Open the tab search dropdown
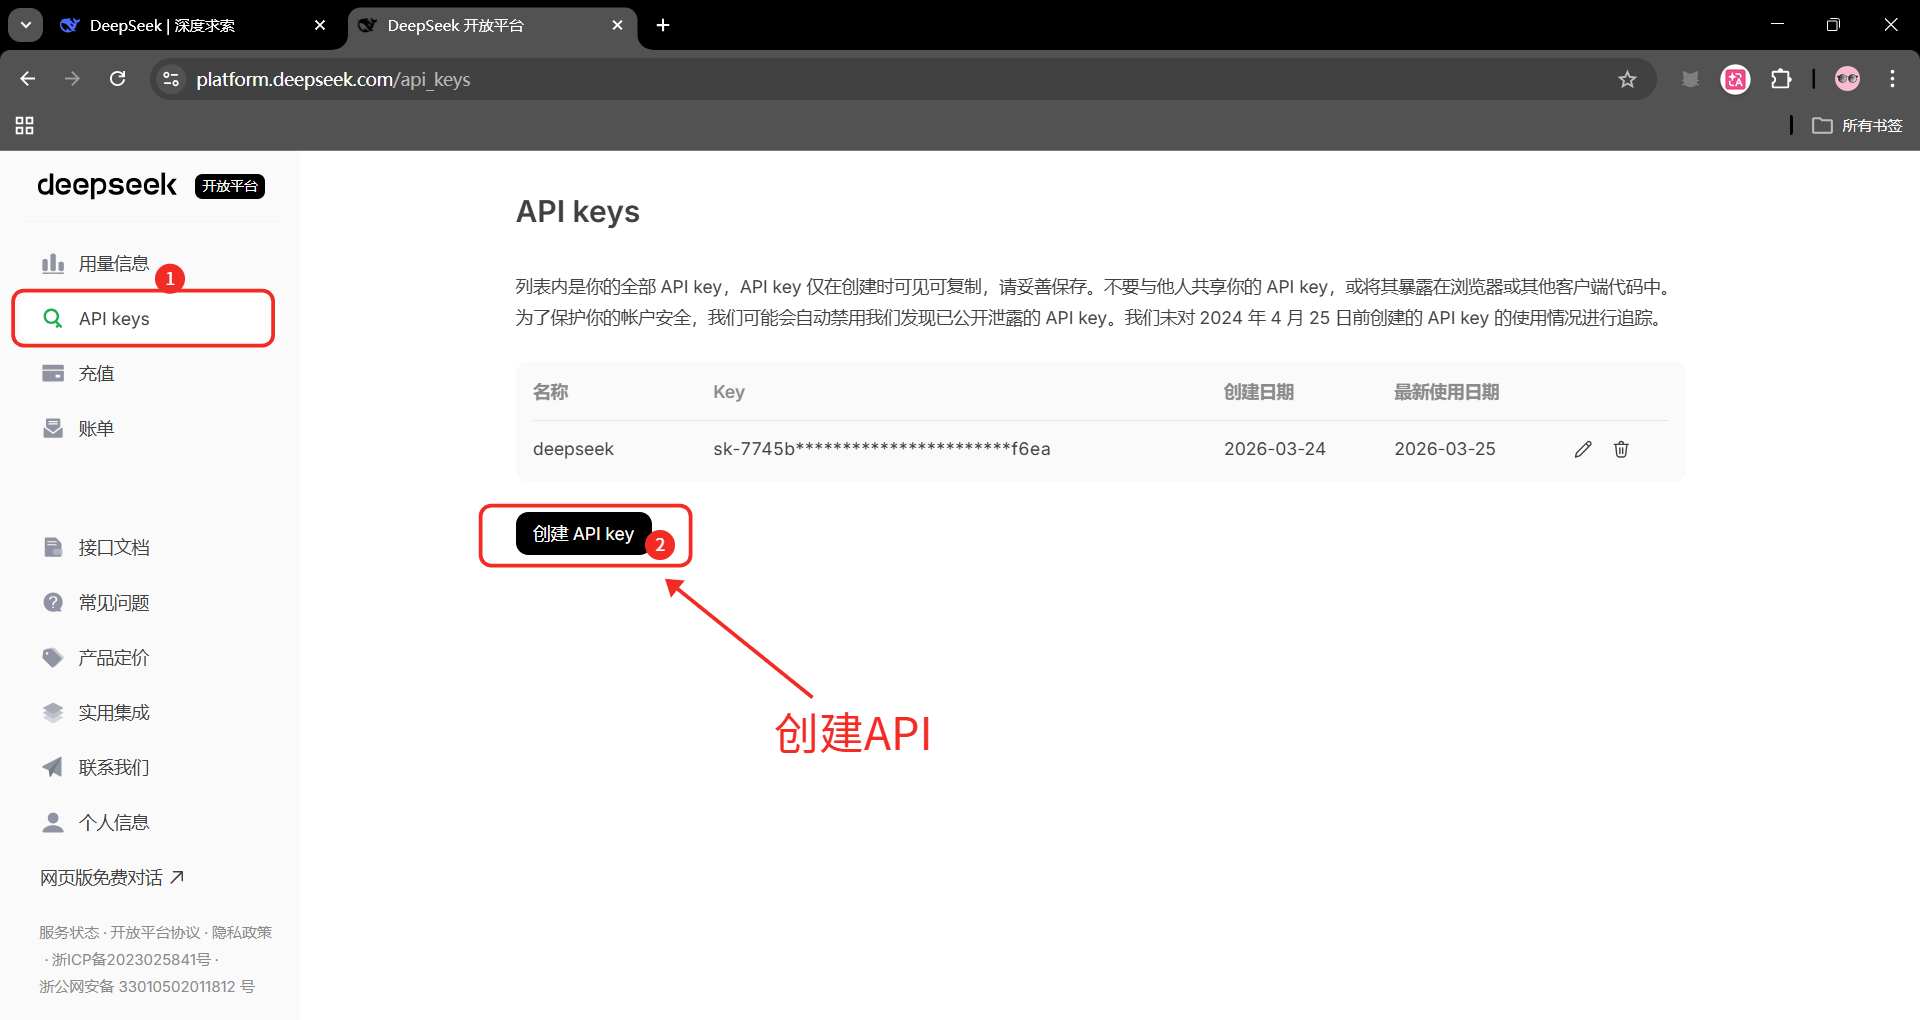The image size is (1920, 1020). (26, 25)
